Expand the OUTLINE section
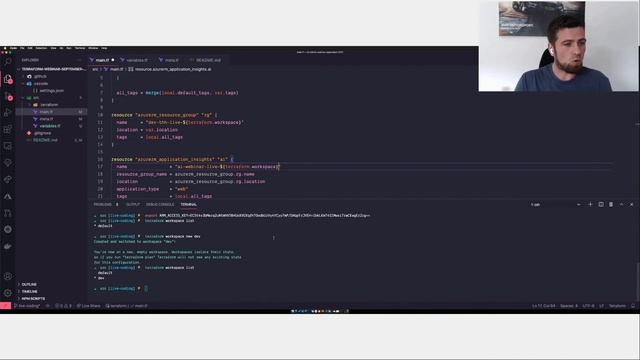 (29, 284)
